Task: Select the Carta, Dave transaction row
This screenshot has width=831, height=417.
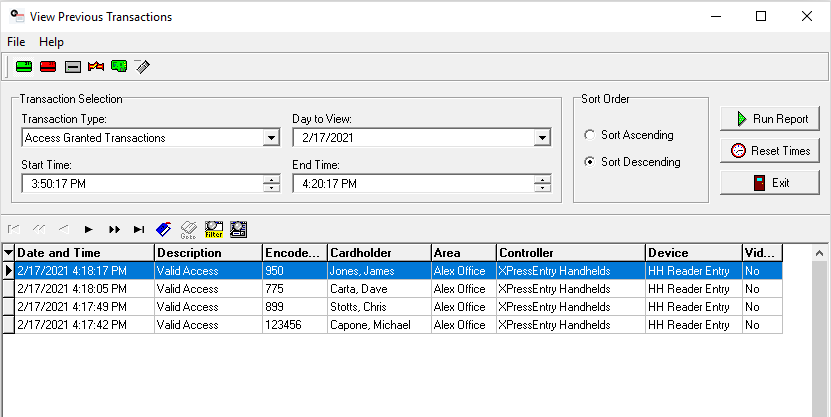Action: 360,289
